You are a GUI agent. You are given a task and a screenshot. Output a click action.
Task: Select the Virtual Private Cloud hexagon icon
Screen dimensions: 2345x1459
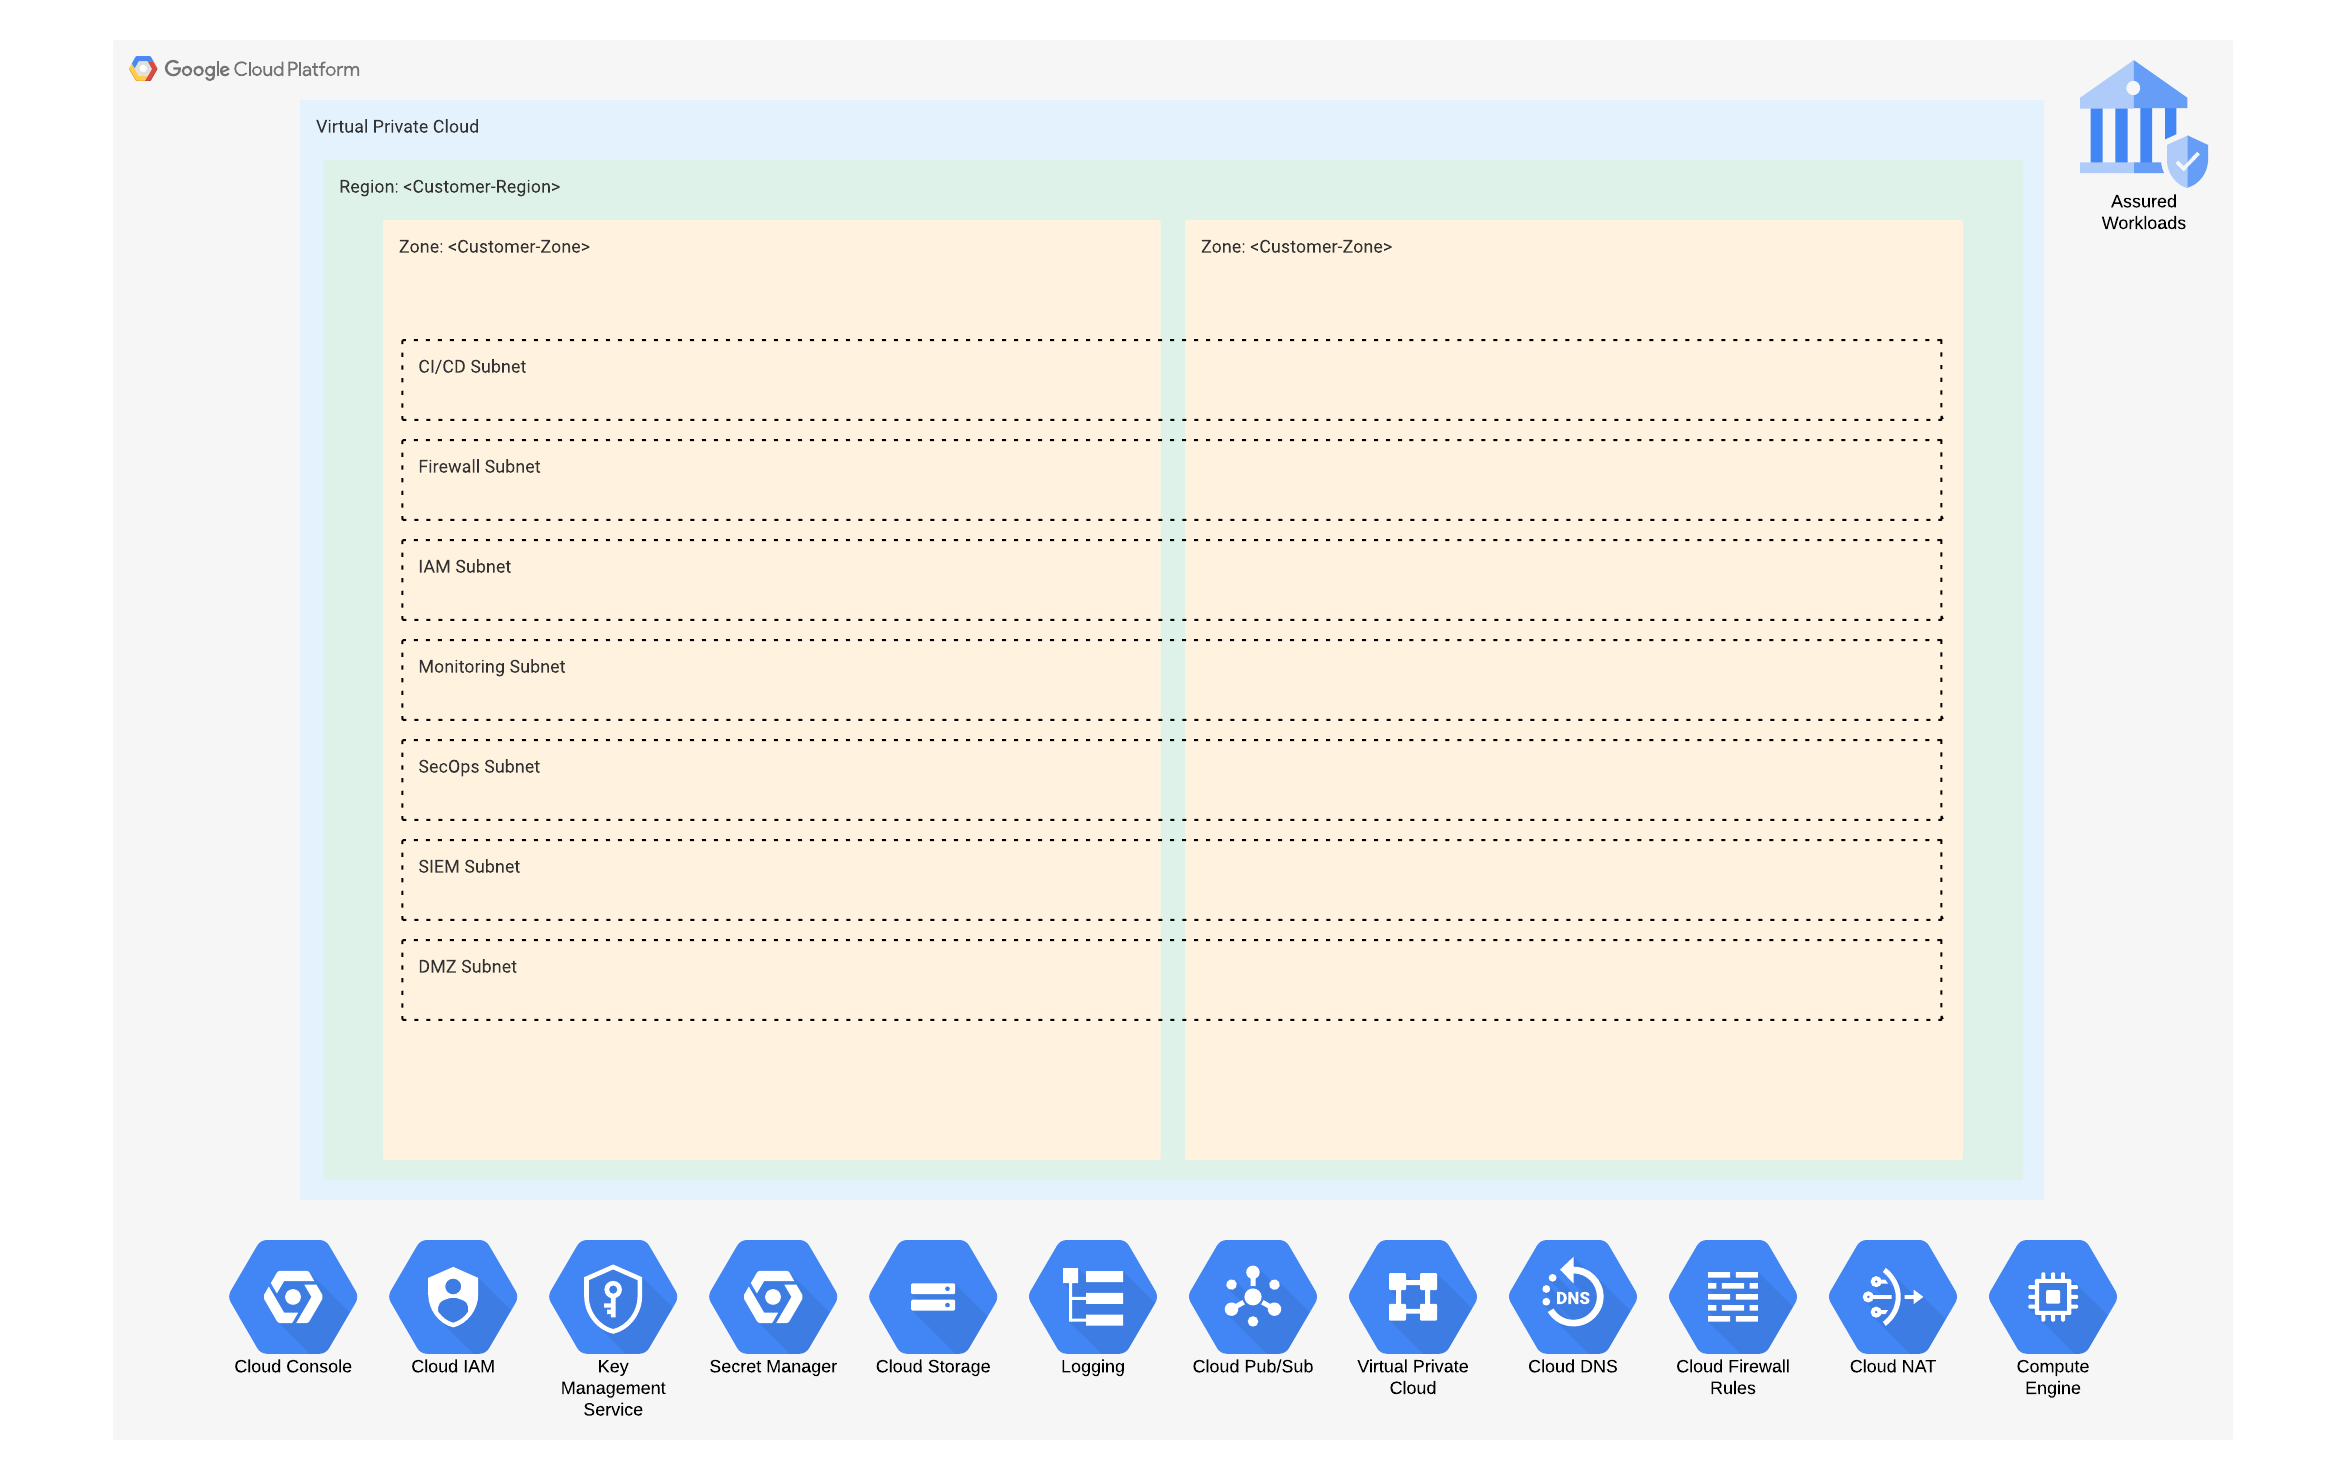pyautogui.click(x=1413, y=1297)
